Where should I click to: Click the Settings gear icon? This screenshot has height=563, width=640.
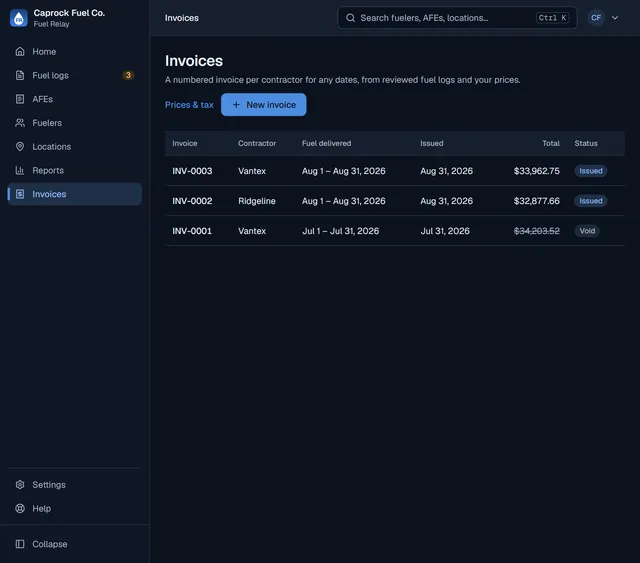[x=20, y=485]
